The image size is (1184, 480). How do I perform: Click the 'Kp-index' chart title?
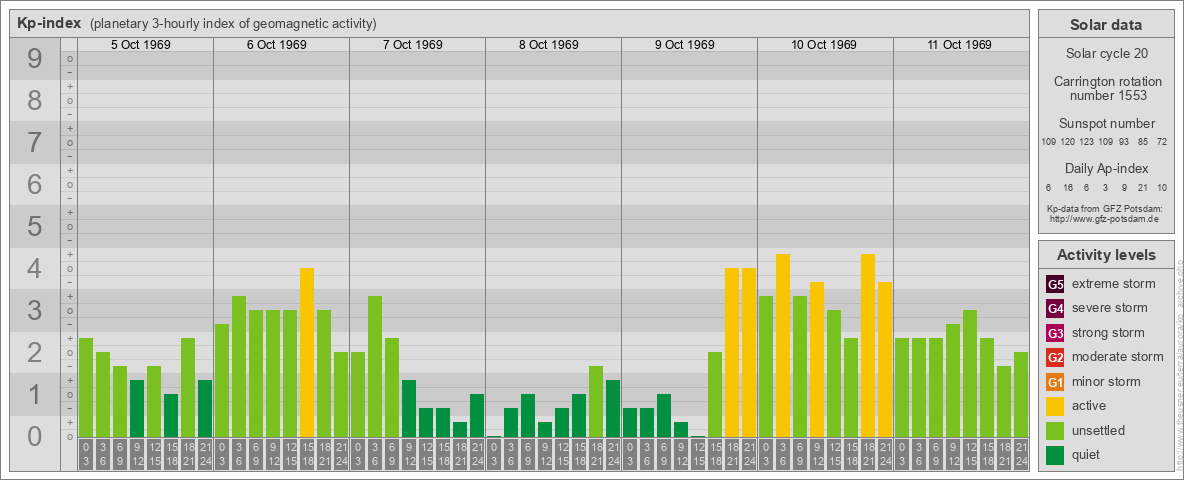pos(49,23)
